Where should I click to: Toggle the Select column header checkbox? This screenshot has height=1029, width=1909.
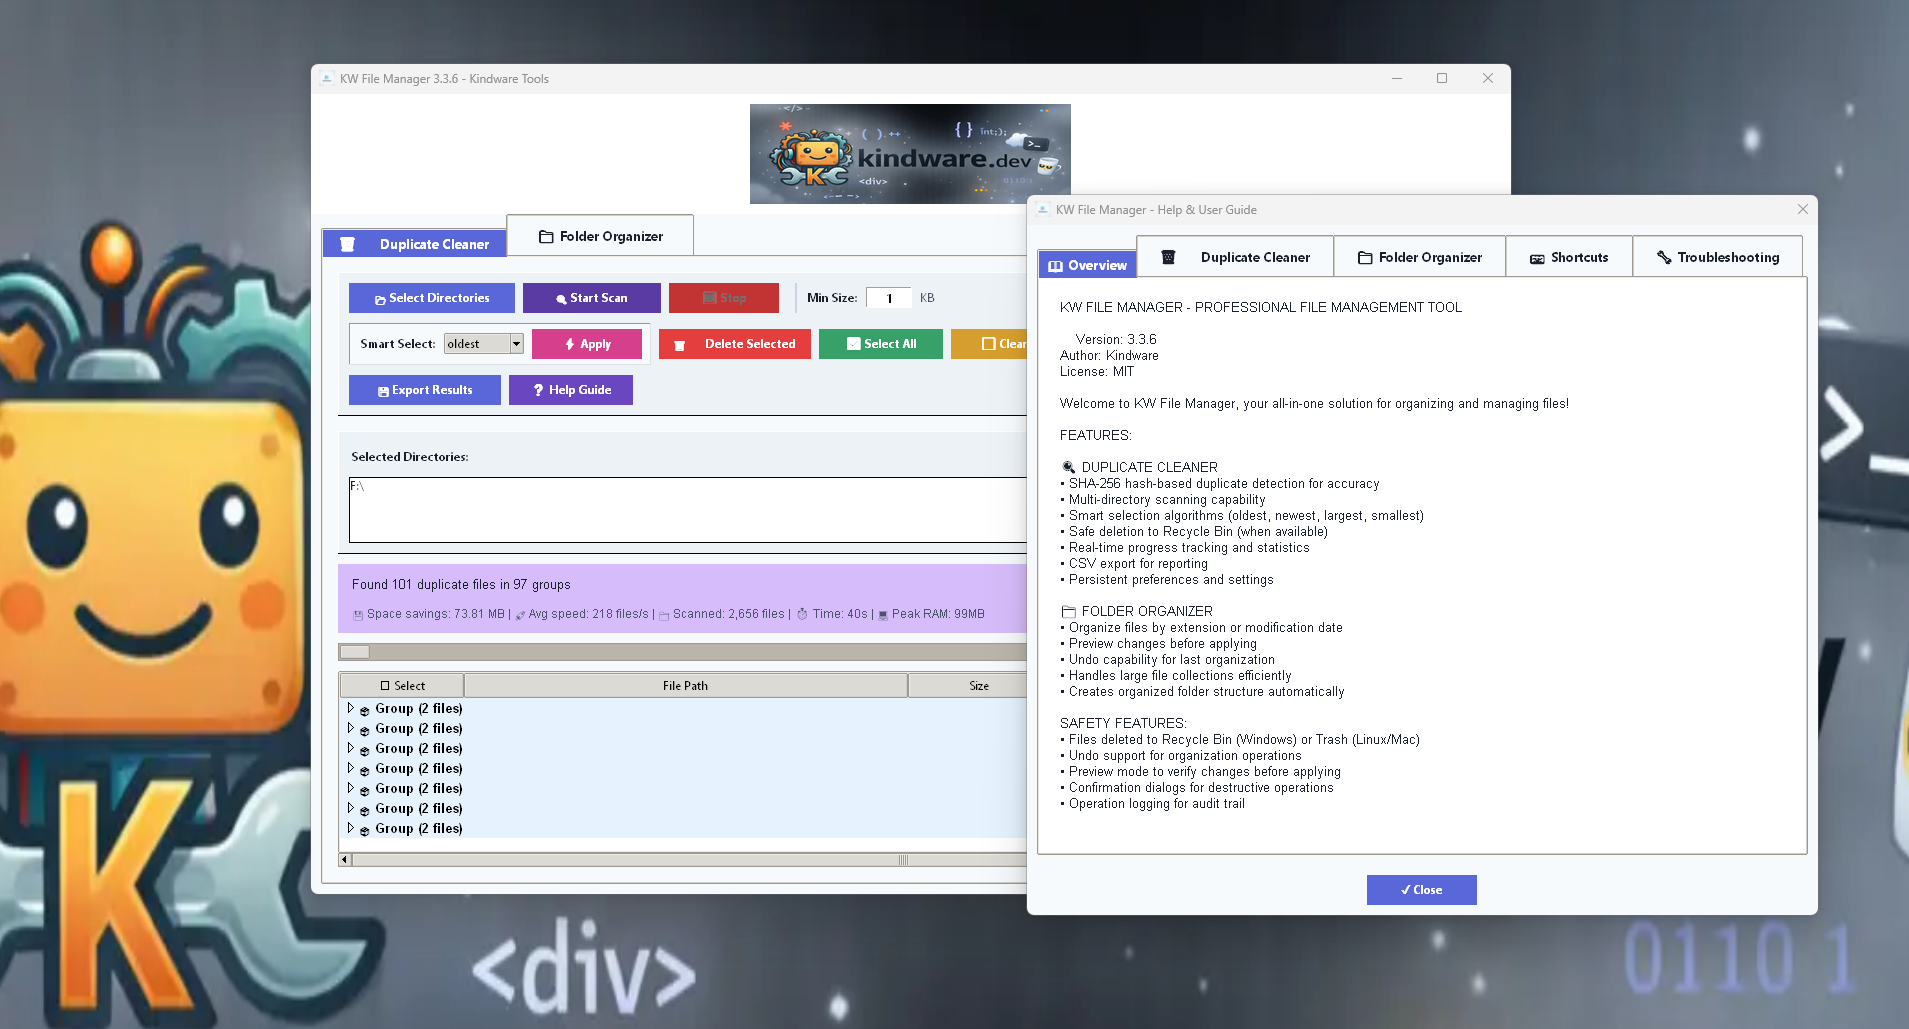click(385, 686)
